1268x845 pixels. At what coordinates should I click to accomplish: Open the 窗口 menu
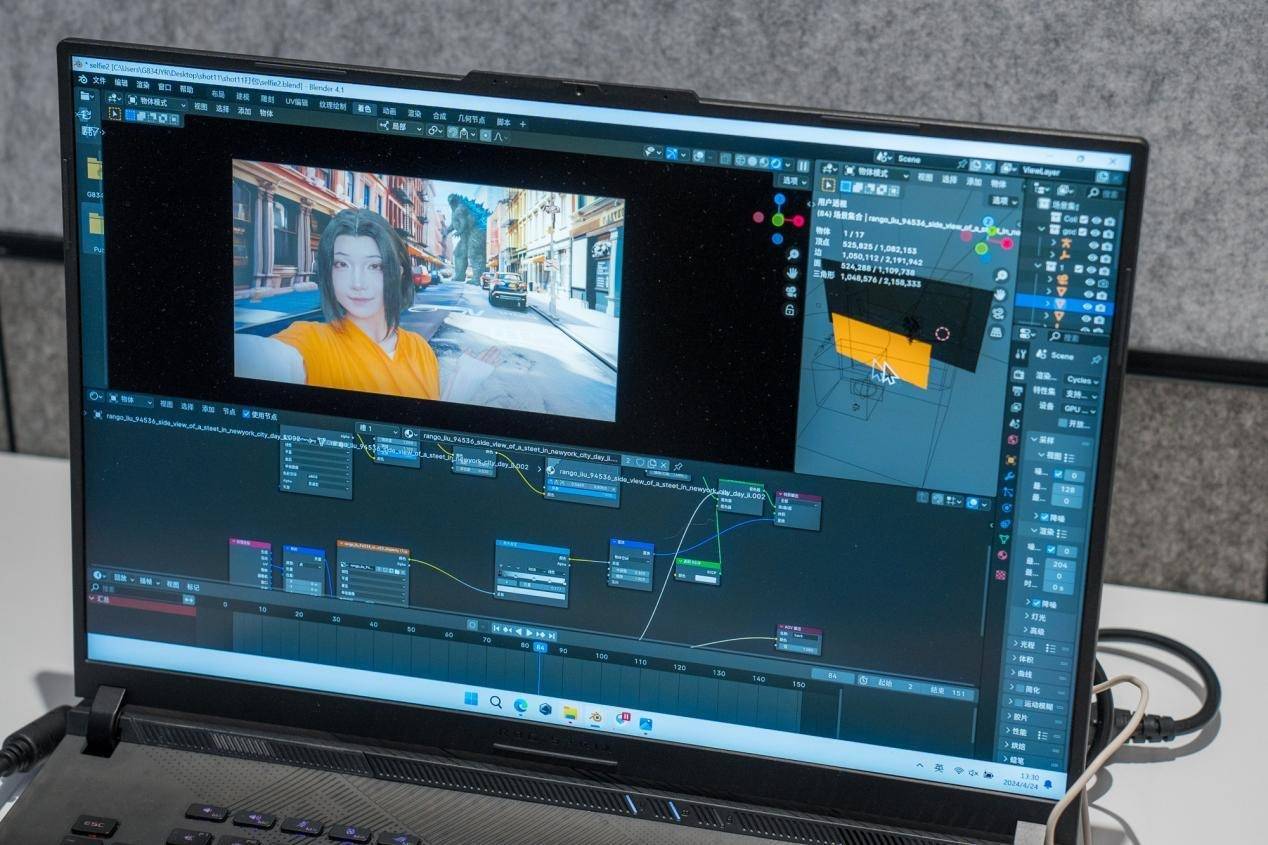click(x=165, y=87)
